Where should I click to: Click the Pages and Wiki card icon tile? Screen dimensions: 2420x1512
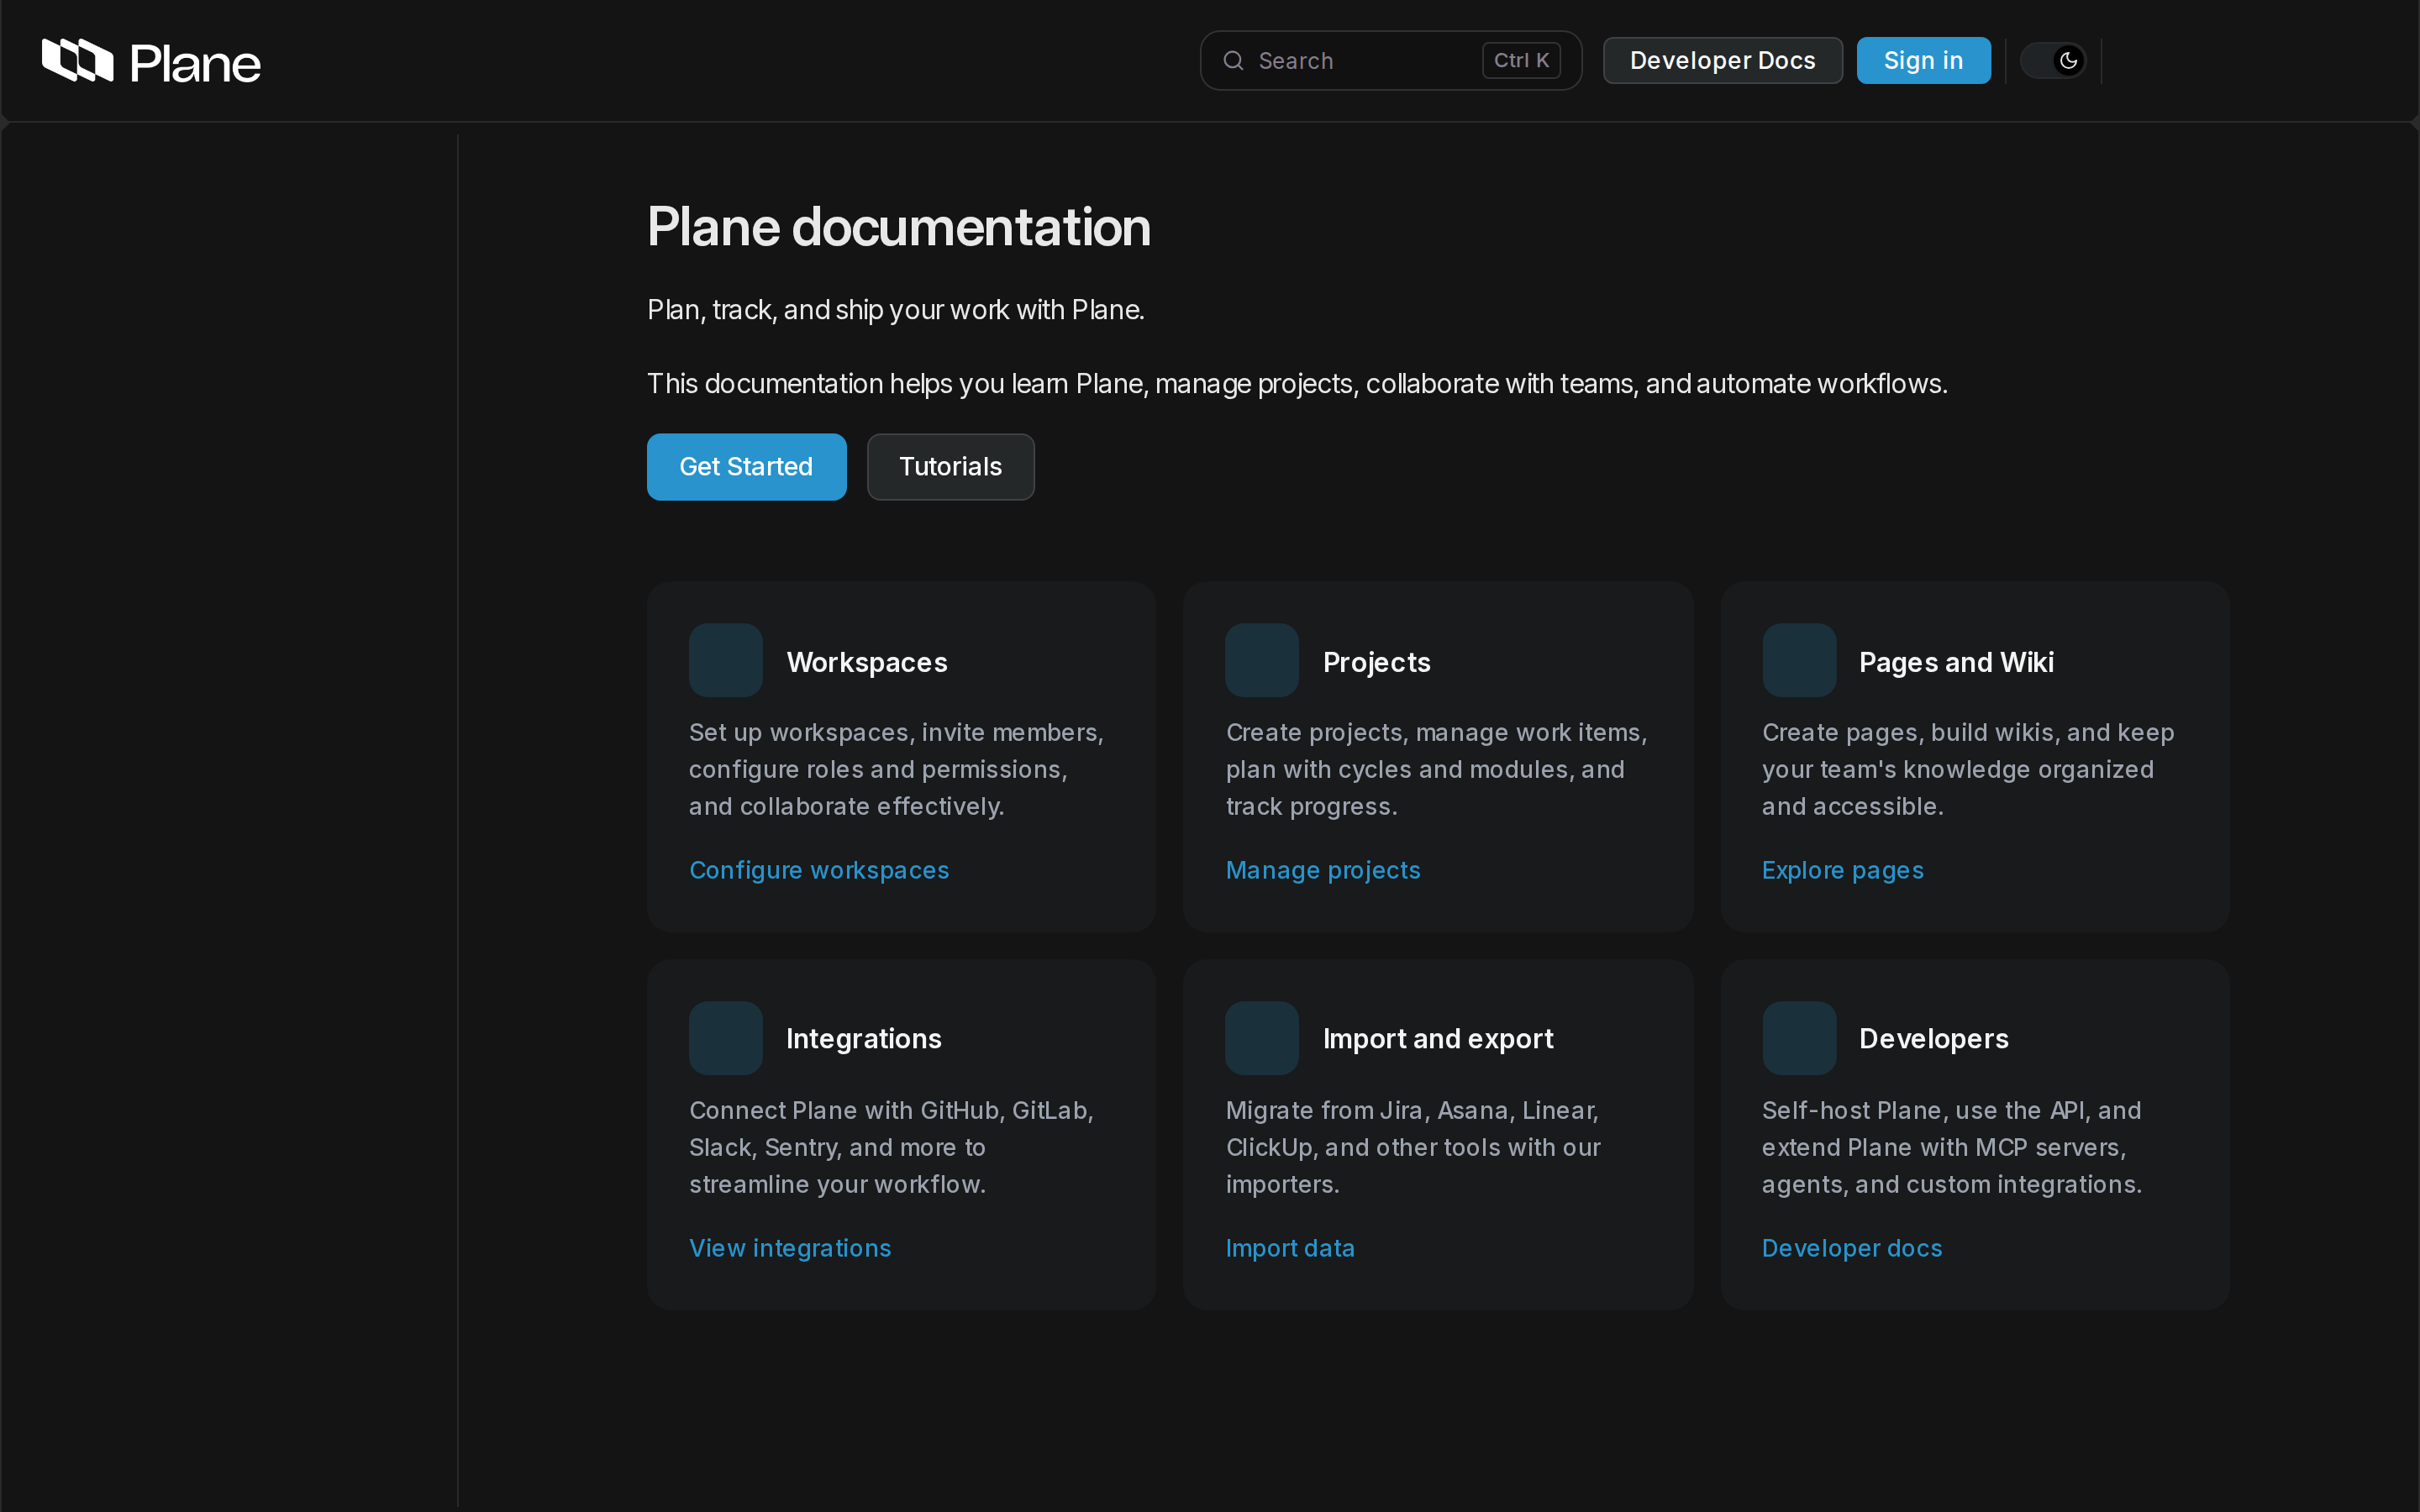coord(1799,660)
